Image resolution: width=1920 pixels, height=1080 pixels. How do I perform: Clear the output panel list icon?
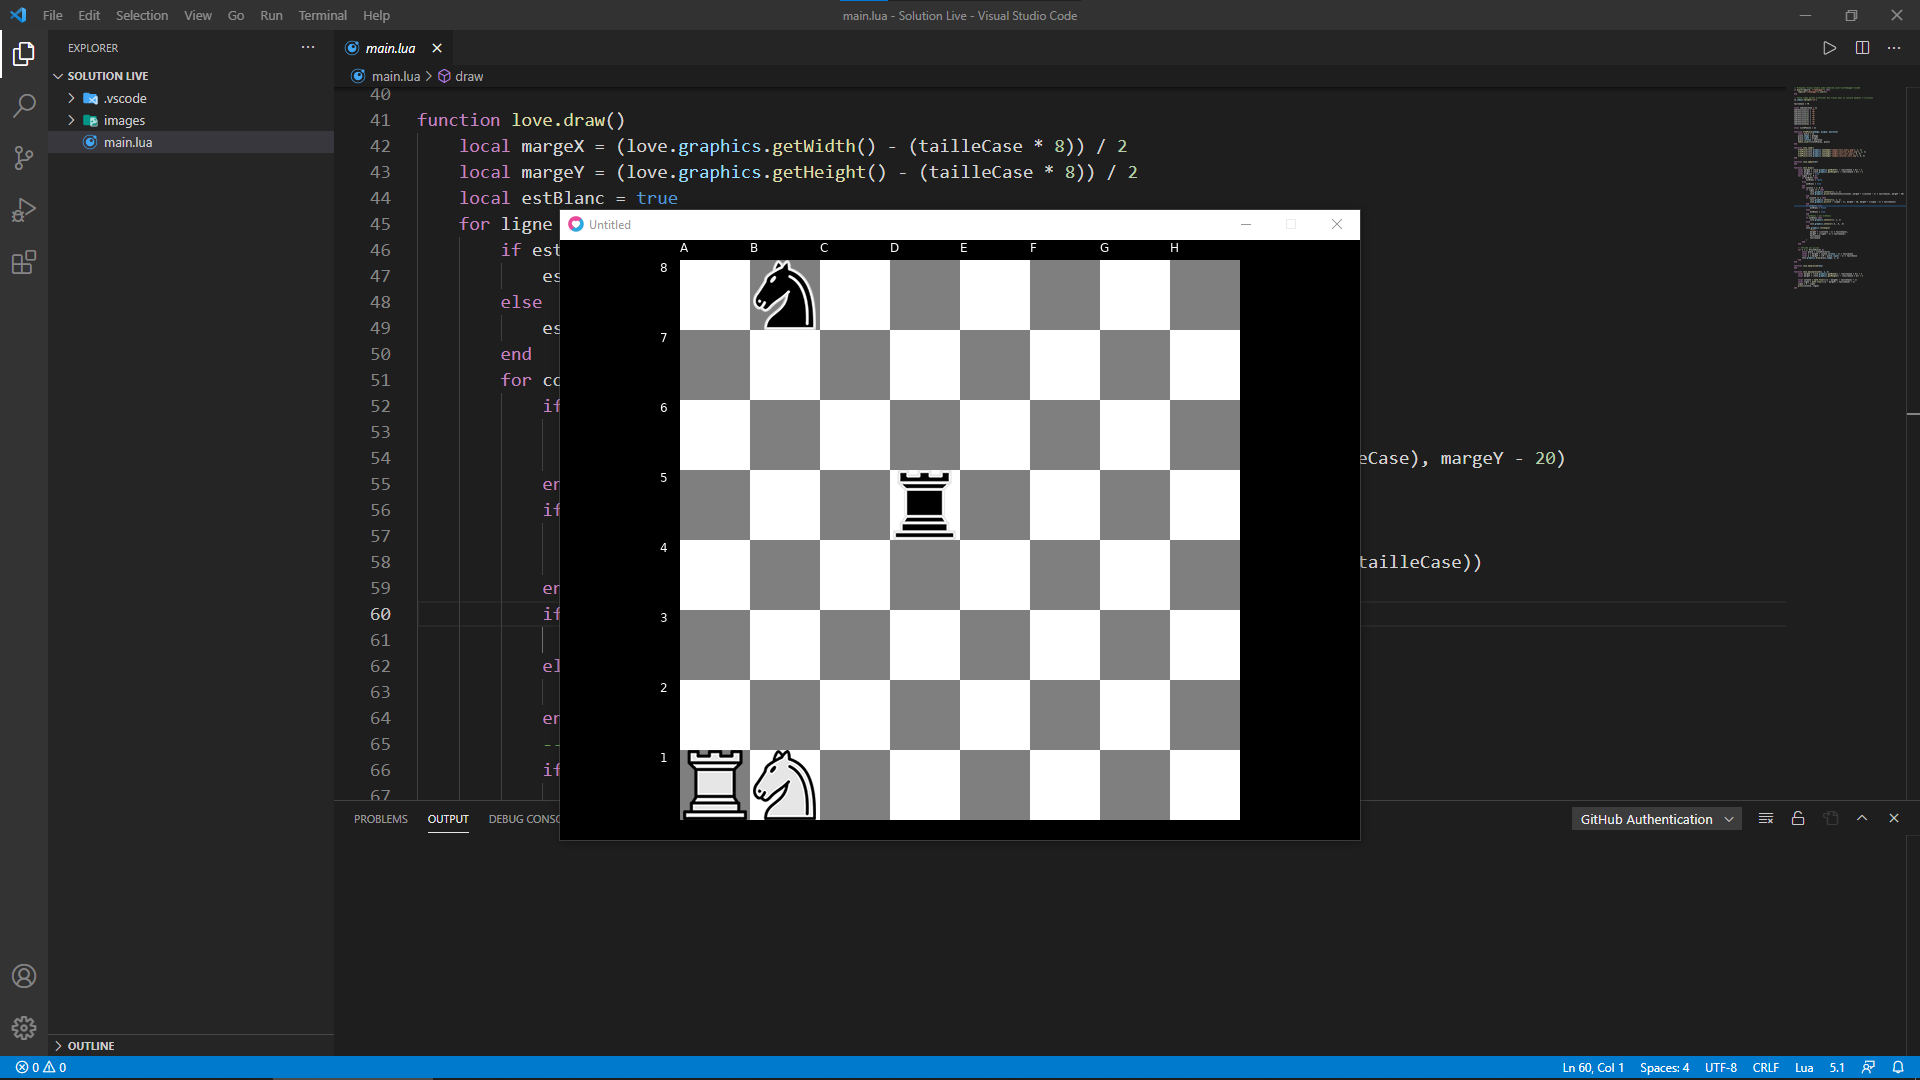click(x=1766, y=819)
